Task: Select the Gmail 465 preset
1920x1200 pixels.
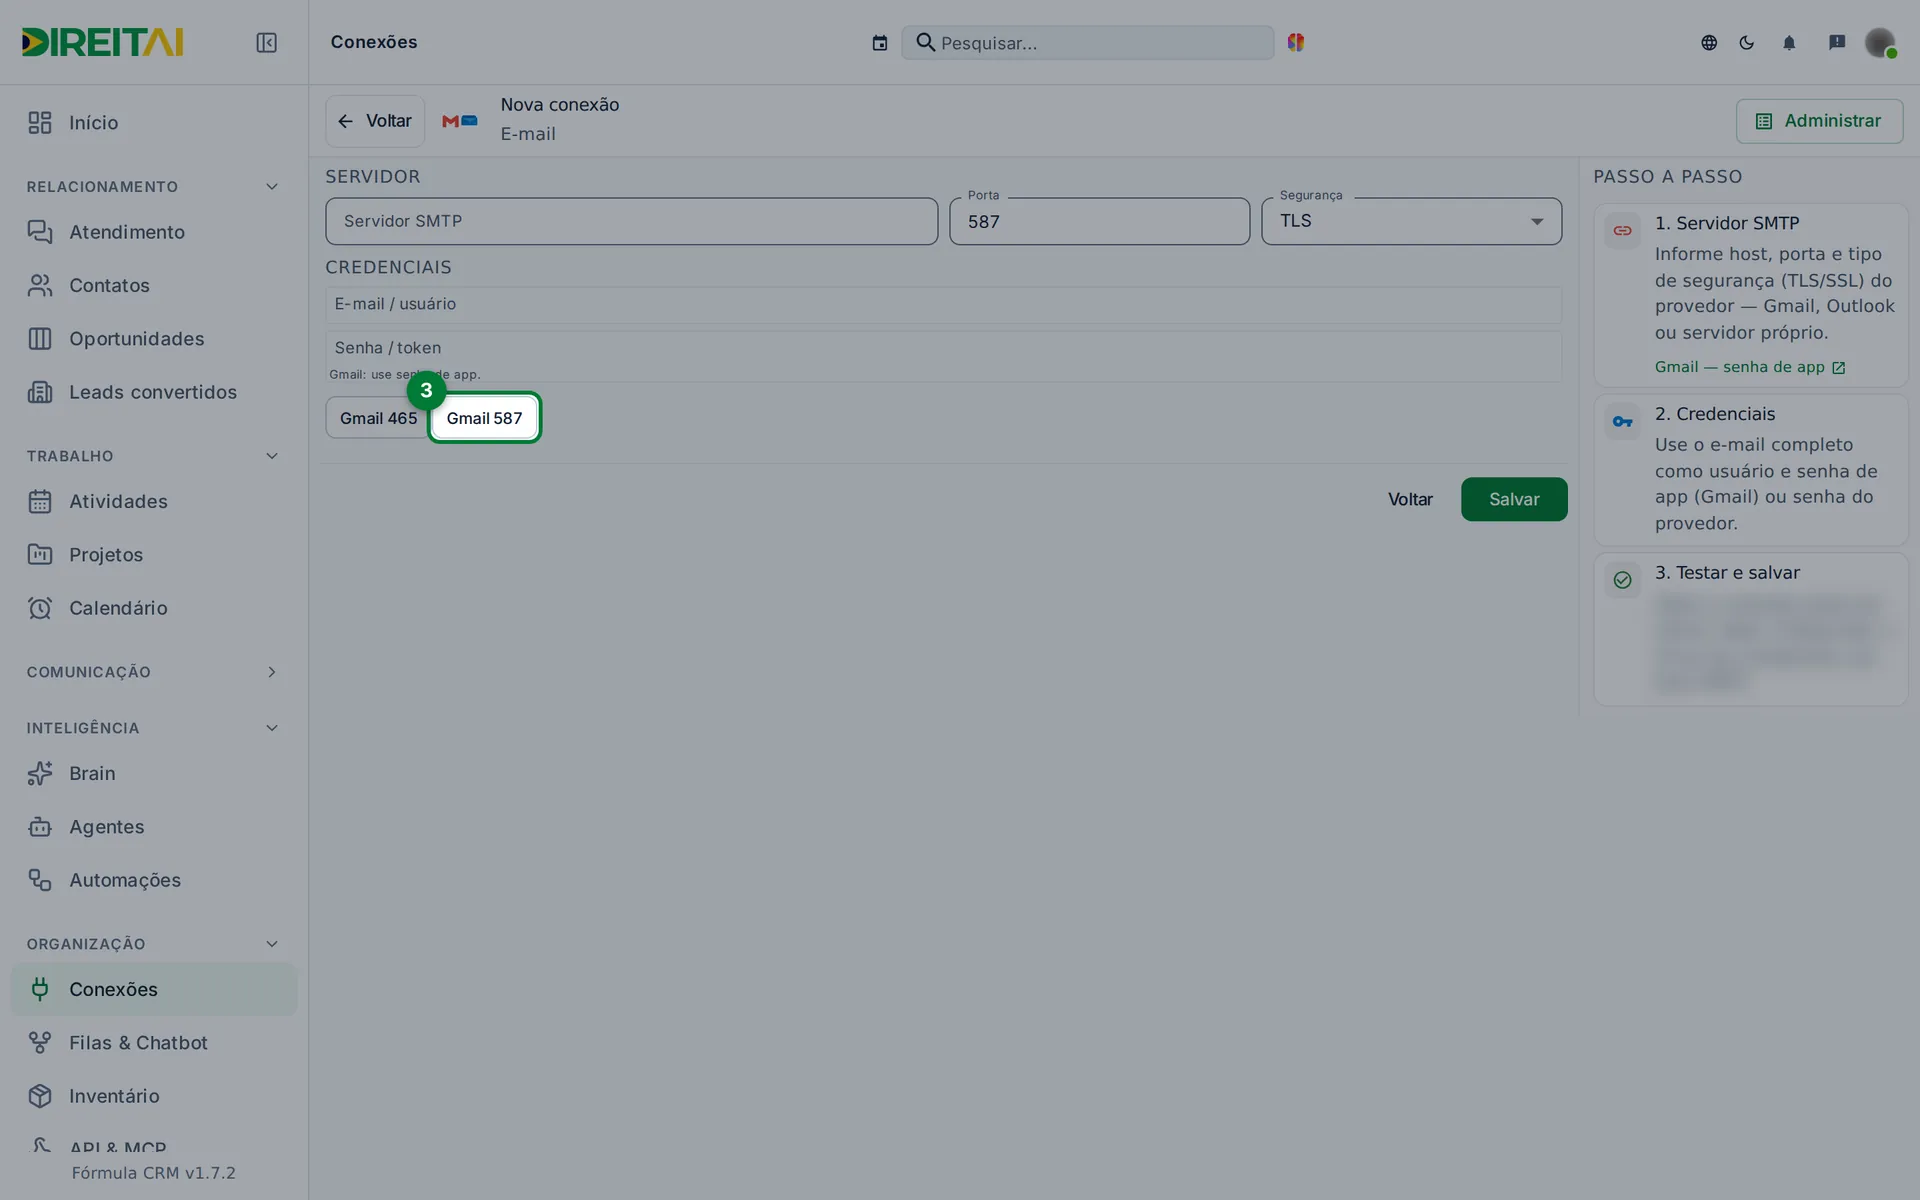Action: click(378, 418)
